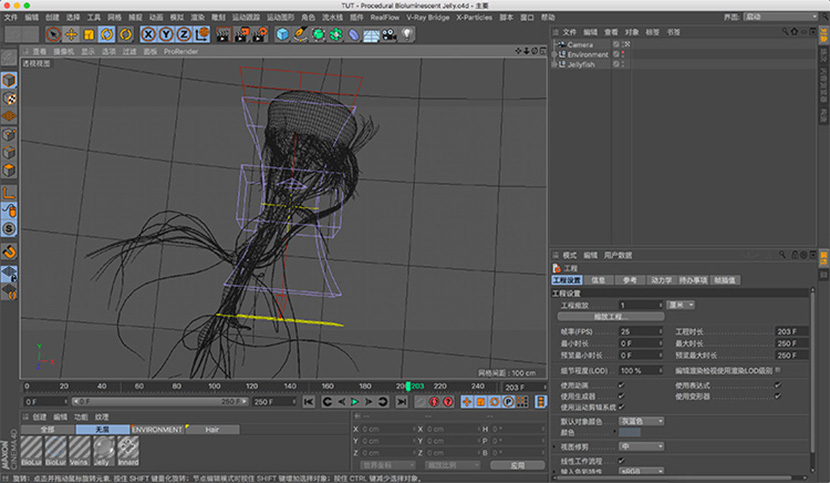Click the Cube primitive icon

click(x=282, y=34)
